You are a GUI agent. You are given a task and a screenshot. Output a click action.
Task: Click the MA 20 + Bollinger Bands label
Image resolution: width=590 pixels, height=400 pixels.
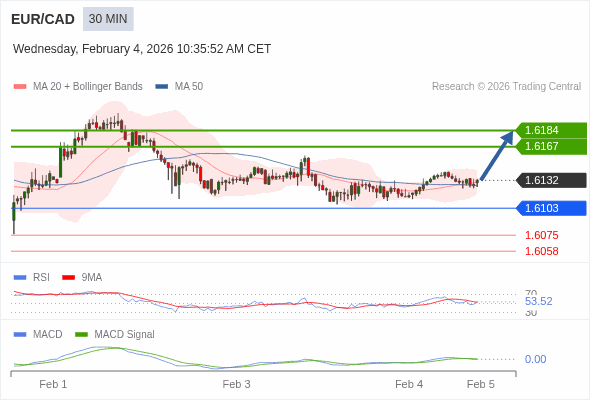click(x=88, y=87)
